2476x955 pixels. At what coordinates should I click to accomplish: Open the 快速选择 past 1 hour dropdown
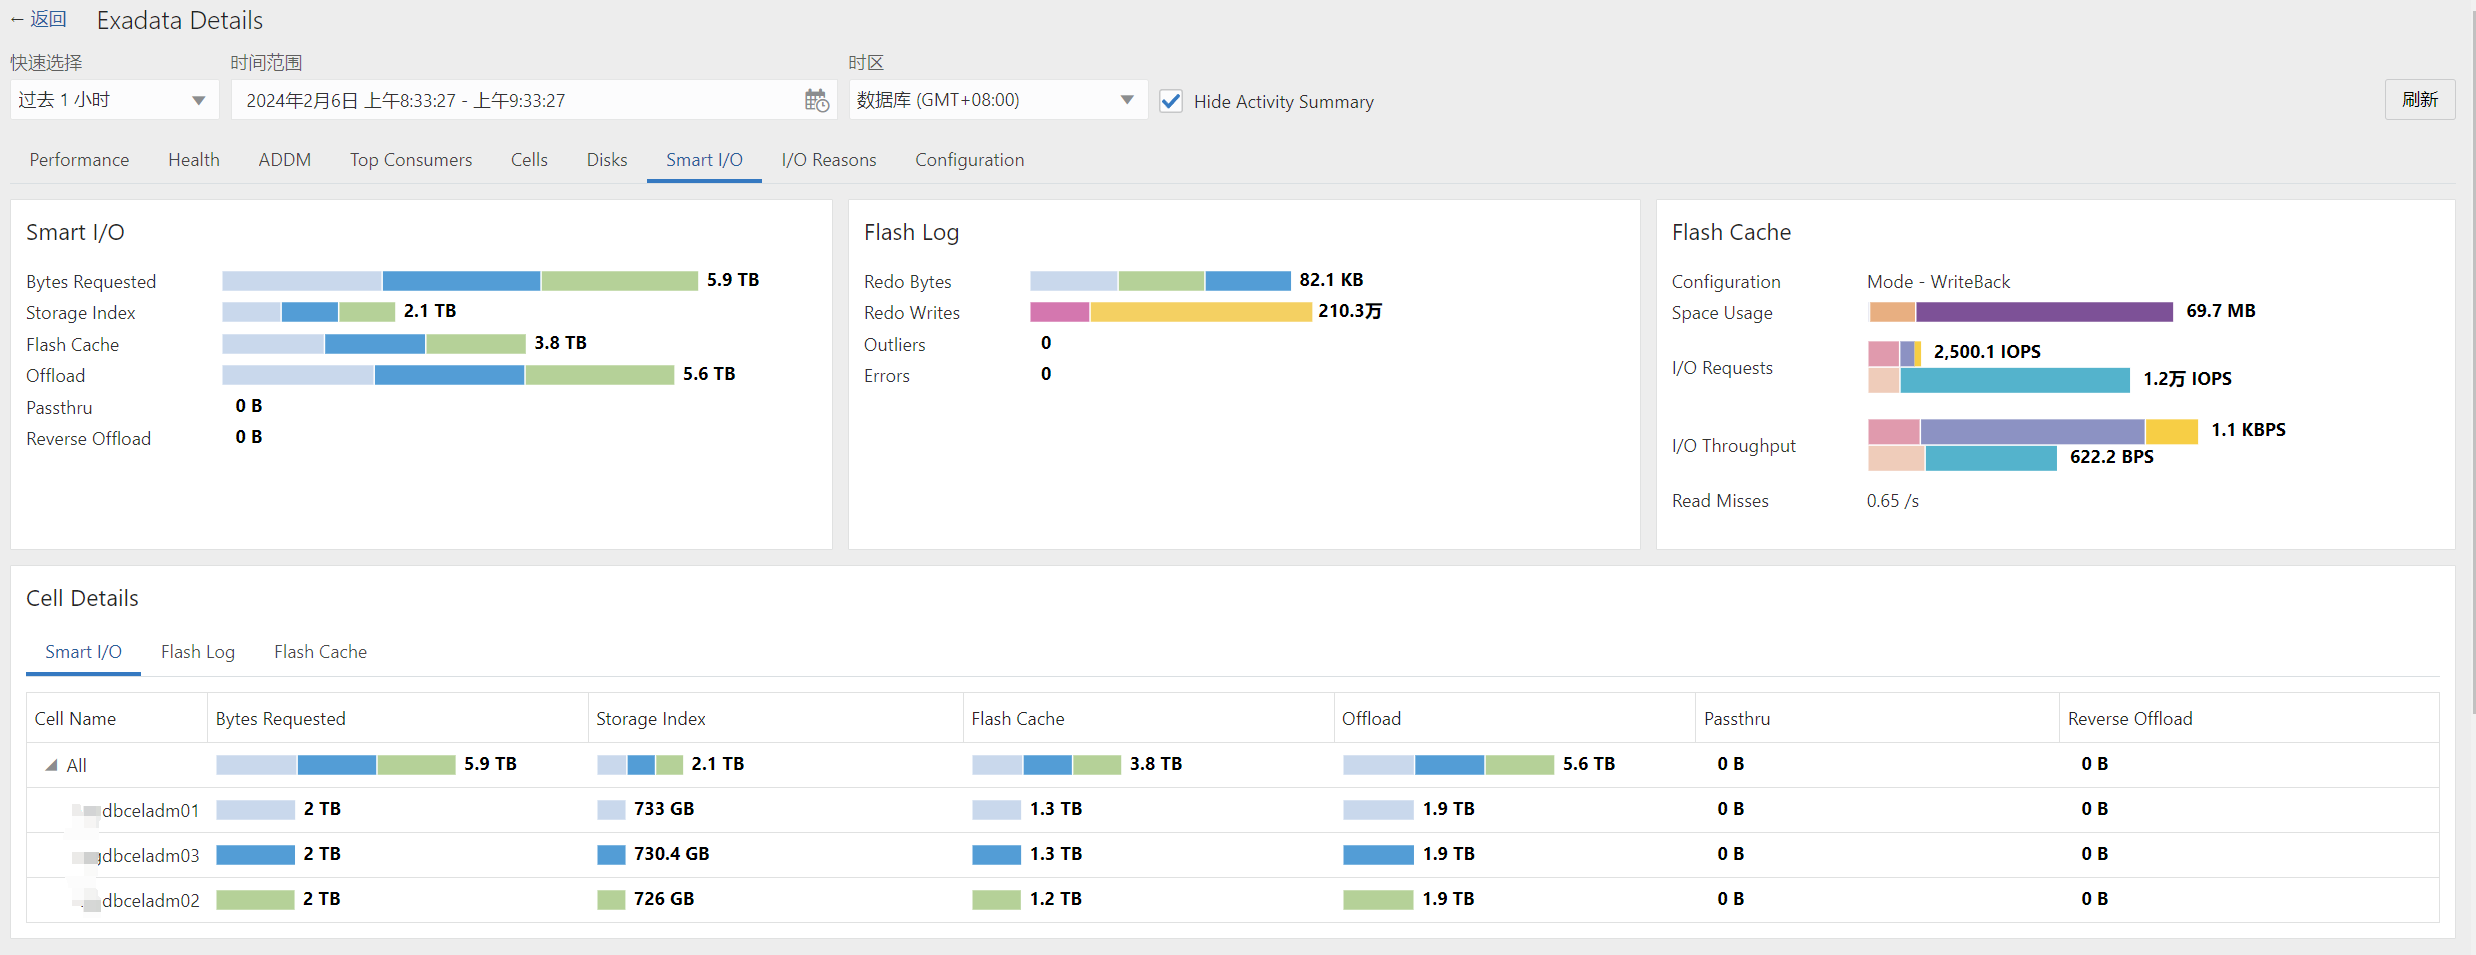(x=114, y=100)
